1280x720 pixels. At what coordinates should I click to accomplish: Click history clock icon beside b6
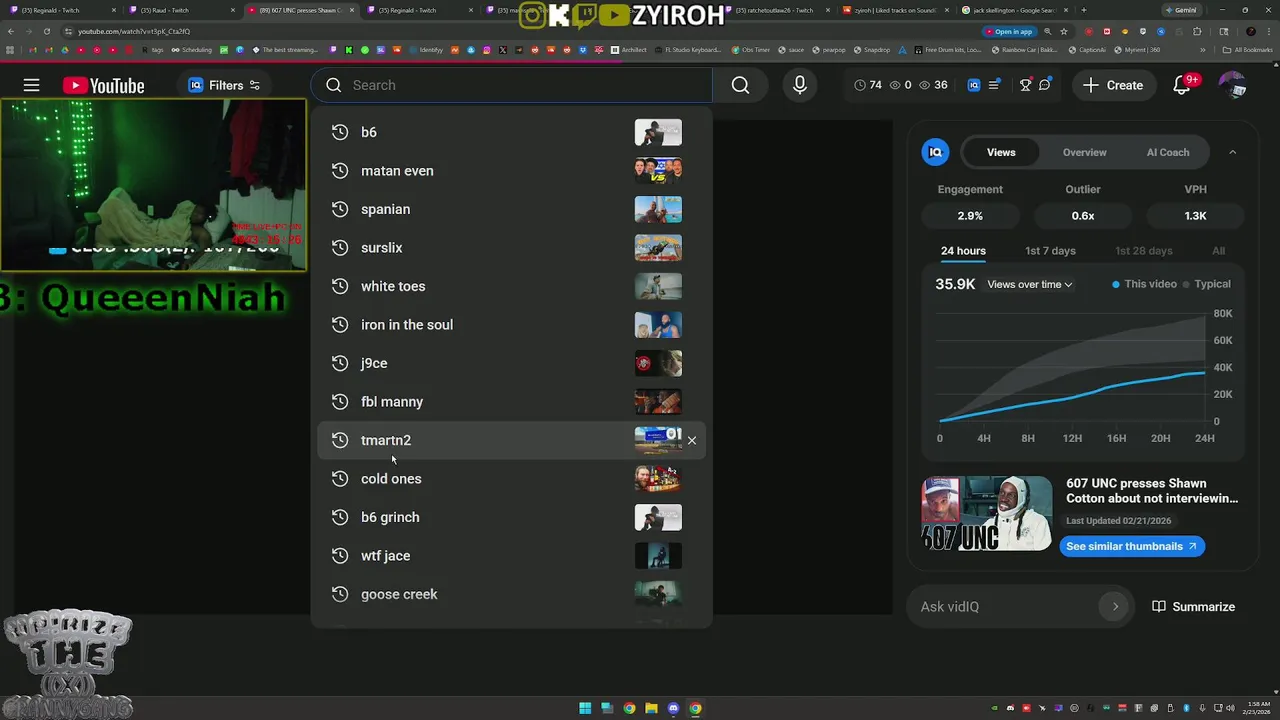(x=340, y=132)
